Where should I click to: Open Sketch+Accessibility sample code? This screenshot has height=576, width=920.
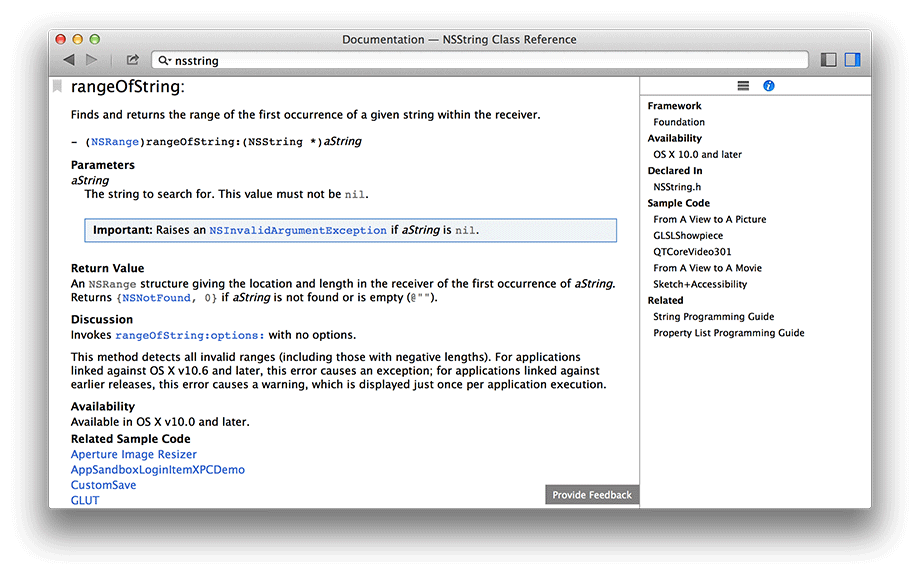(700, 284)
